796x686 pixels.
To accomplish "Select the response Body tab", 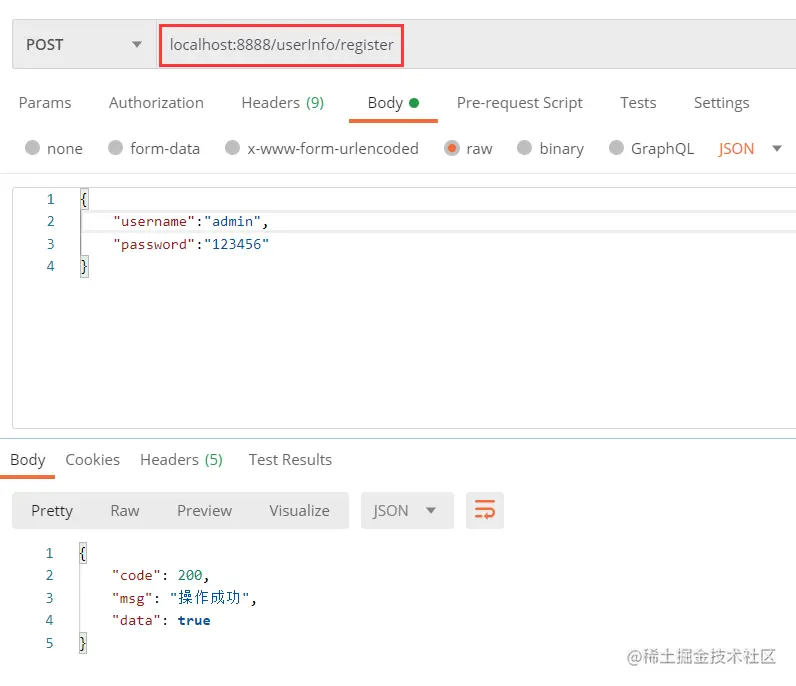I will [27, 460].
